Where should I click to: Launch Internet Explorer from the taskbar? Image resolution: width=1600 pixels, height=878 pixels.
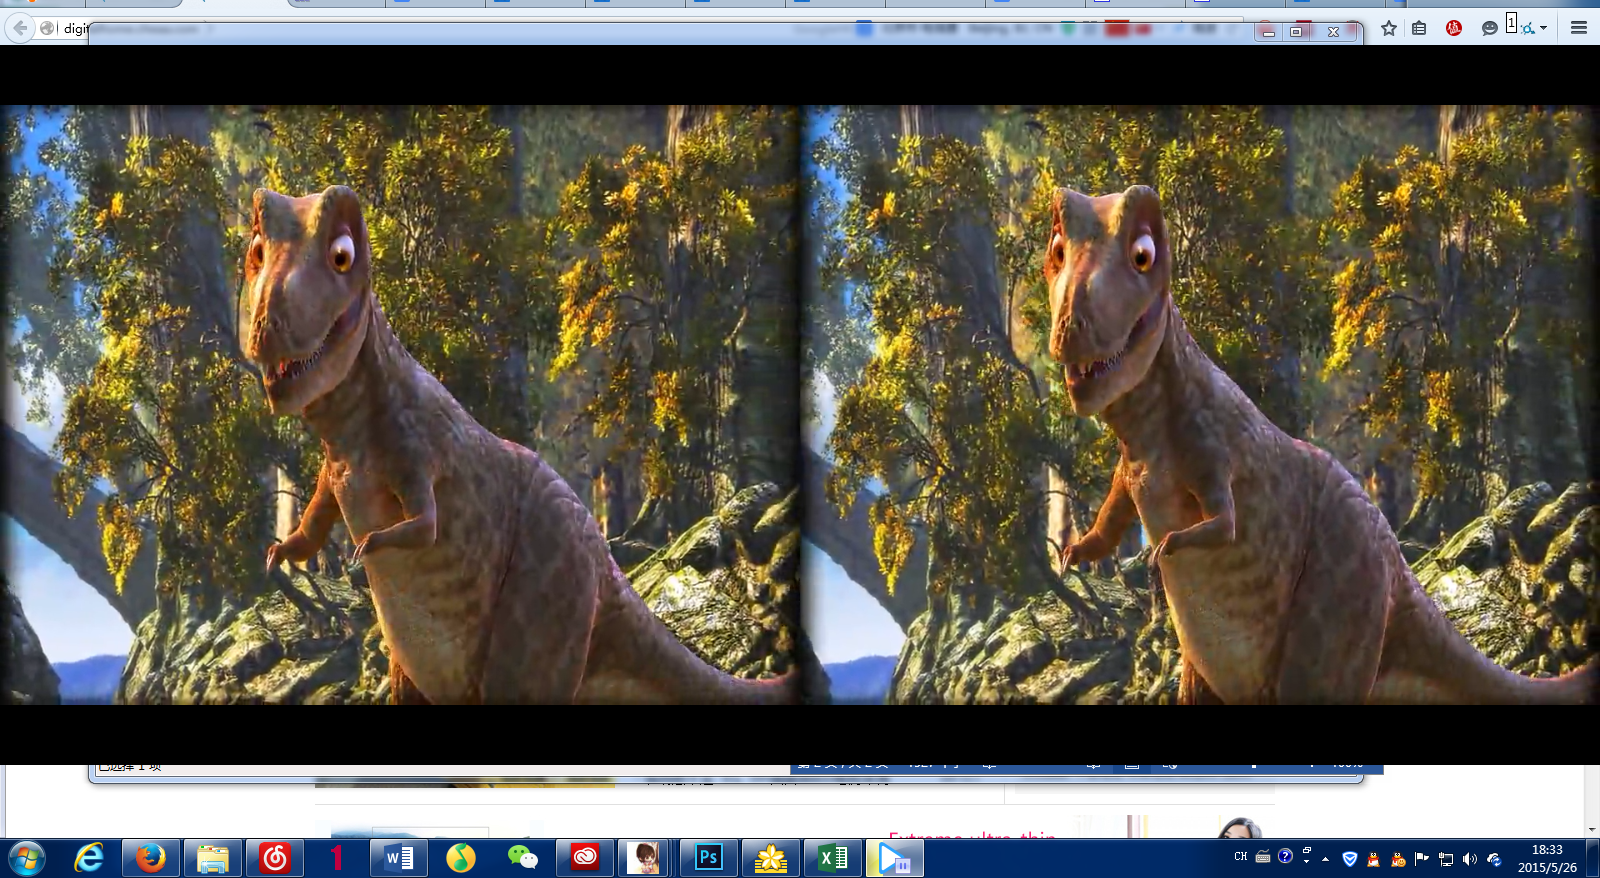point(89,858)
